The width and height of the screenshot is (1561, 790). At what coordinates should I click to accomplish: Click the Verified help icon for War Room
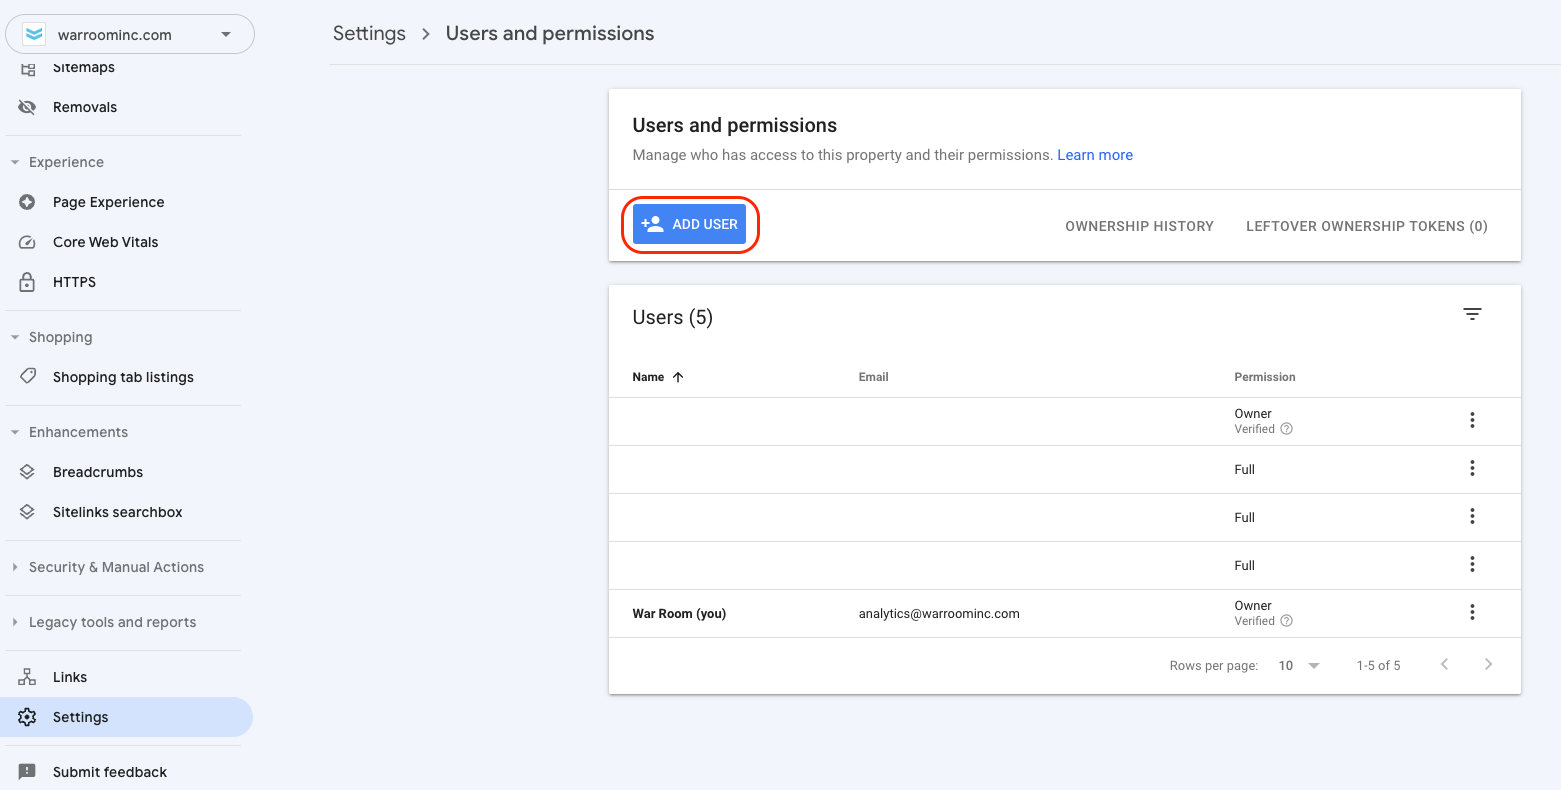tap(1287, 621)
